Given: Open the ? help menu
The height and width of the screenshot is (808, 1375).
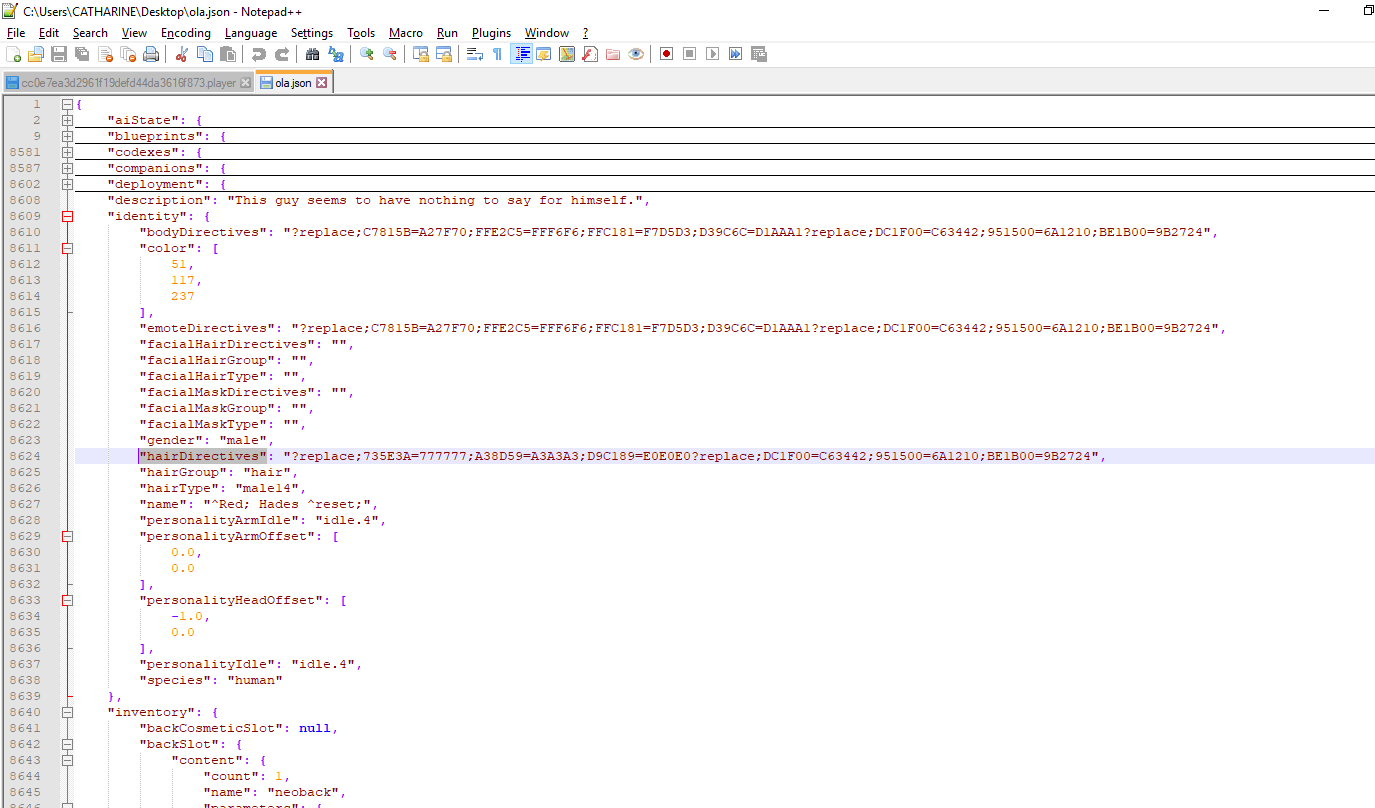Looking at the screenshot, I should 585,33.
